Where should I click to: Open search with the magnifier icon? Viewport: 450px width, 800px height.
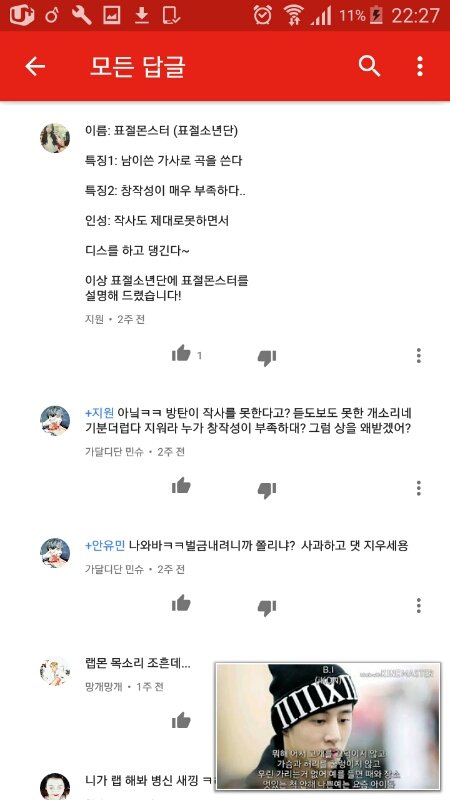[369, 66]
